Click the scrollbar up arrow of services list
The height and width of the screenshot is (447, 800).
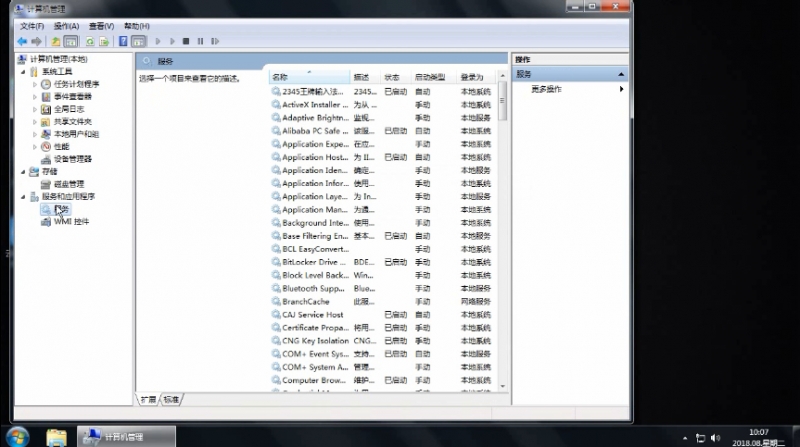(x=503, y=76)
